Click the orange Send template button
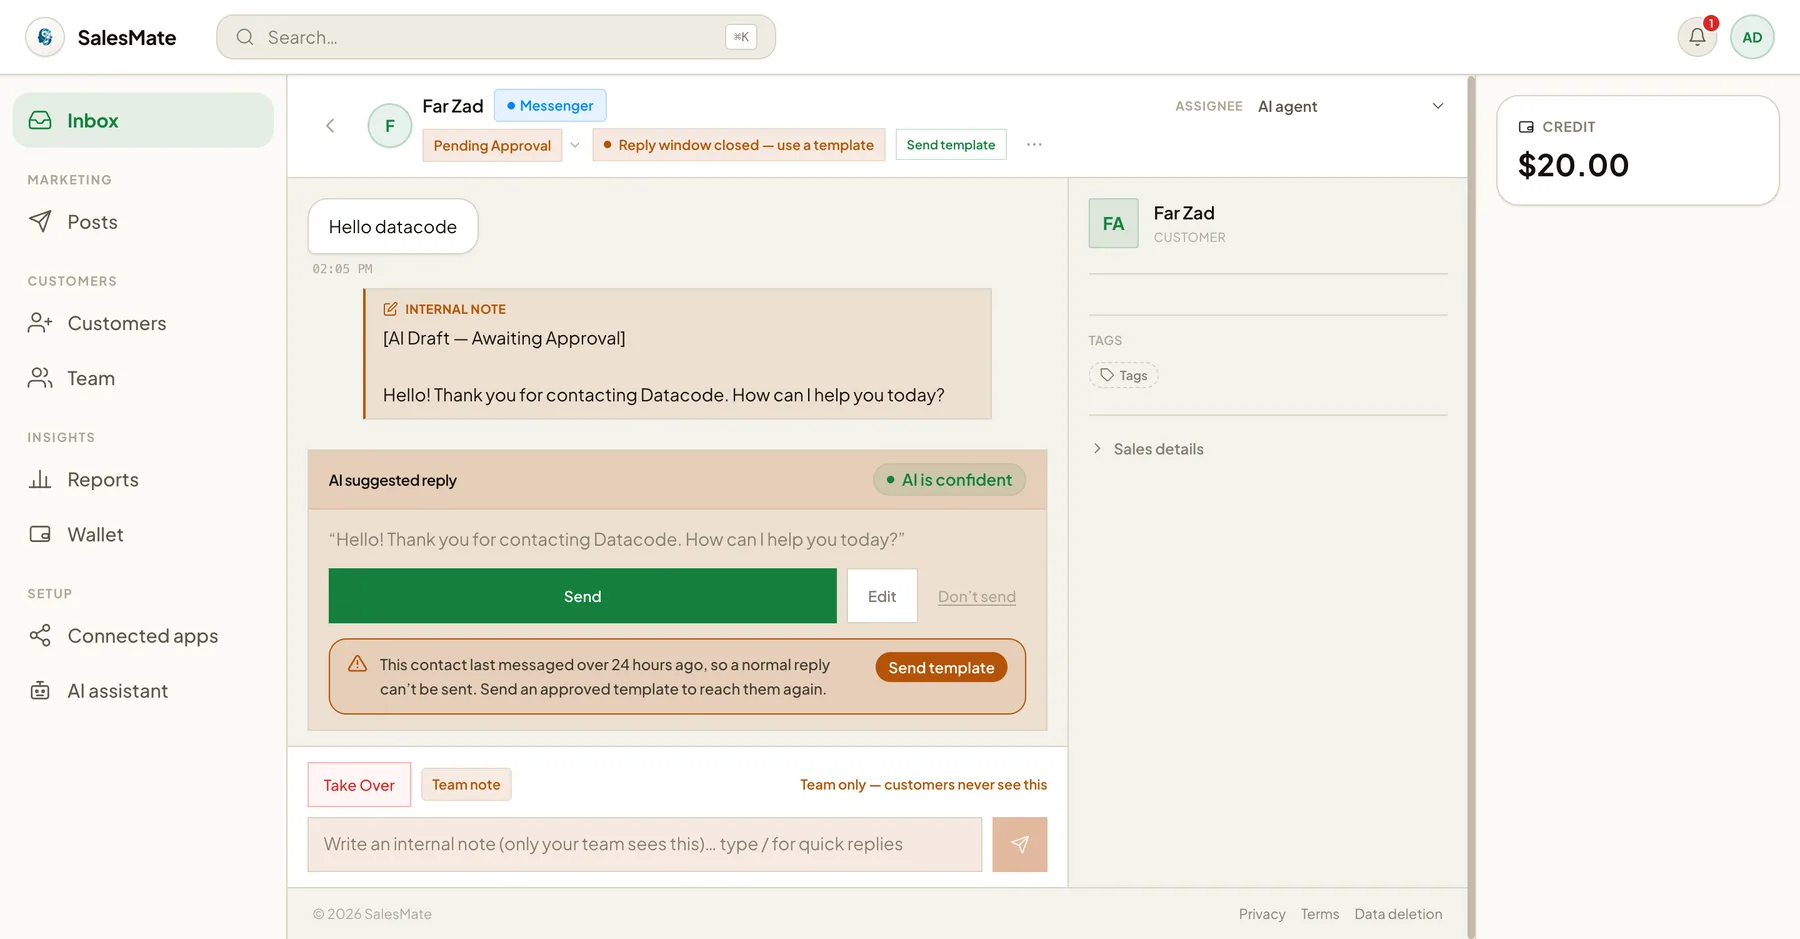The image size is (1800, 939). (941, 667)
